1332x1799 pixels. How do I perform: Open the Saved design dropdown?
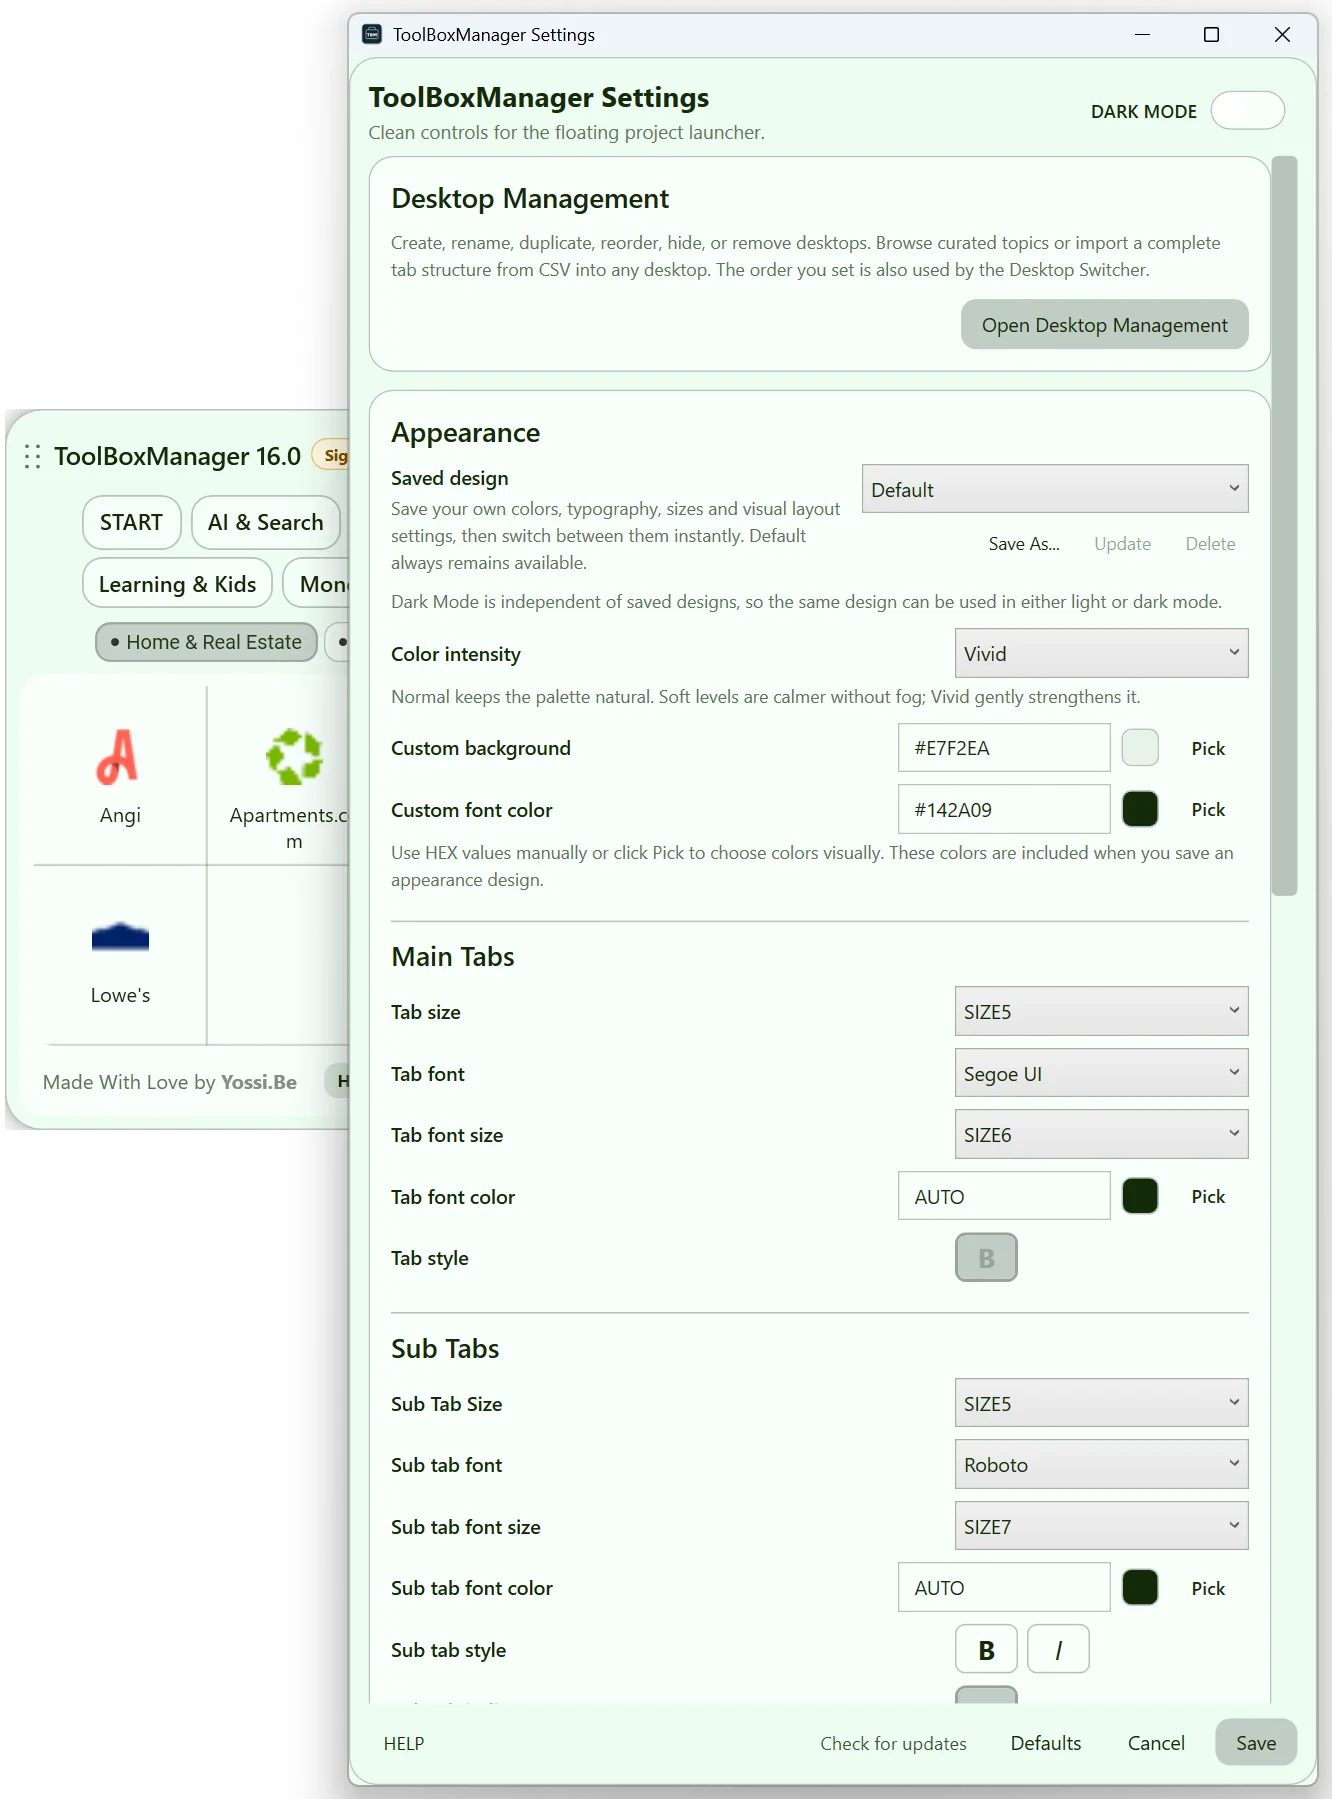(1055, 489)
